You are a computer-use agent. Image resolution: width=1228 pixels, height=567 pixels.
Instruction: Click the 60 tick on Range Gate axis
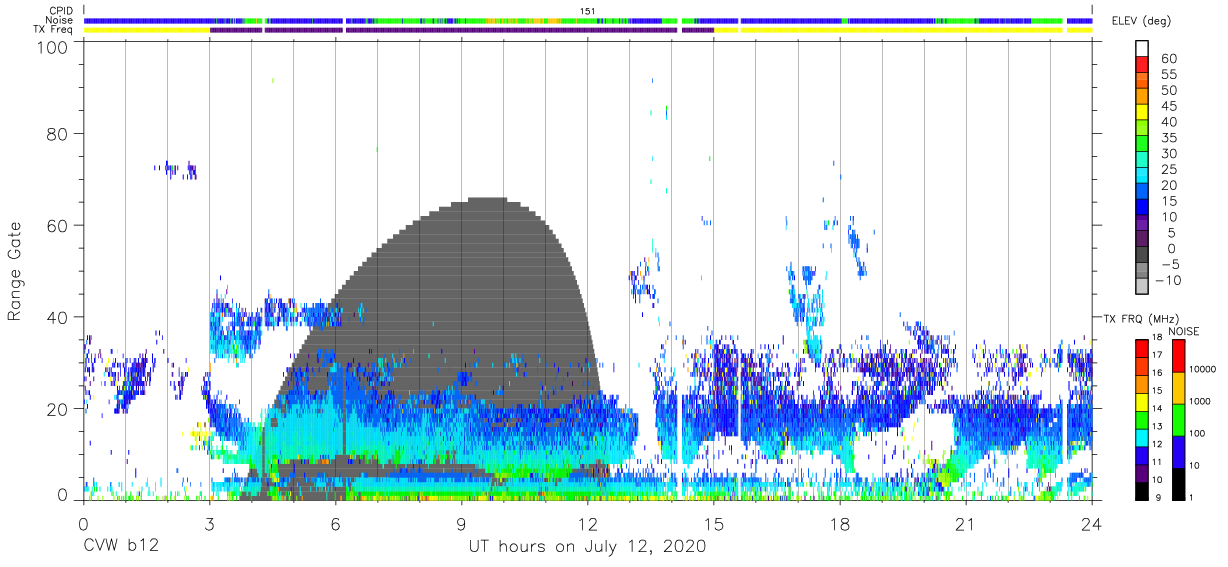(x=58, y=225)
